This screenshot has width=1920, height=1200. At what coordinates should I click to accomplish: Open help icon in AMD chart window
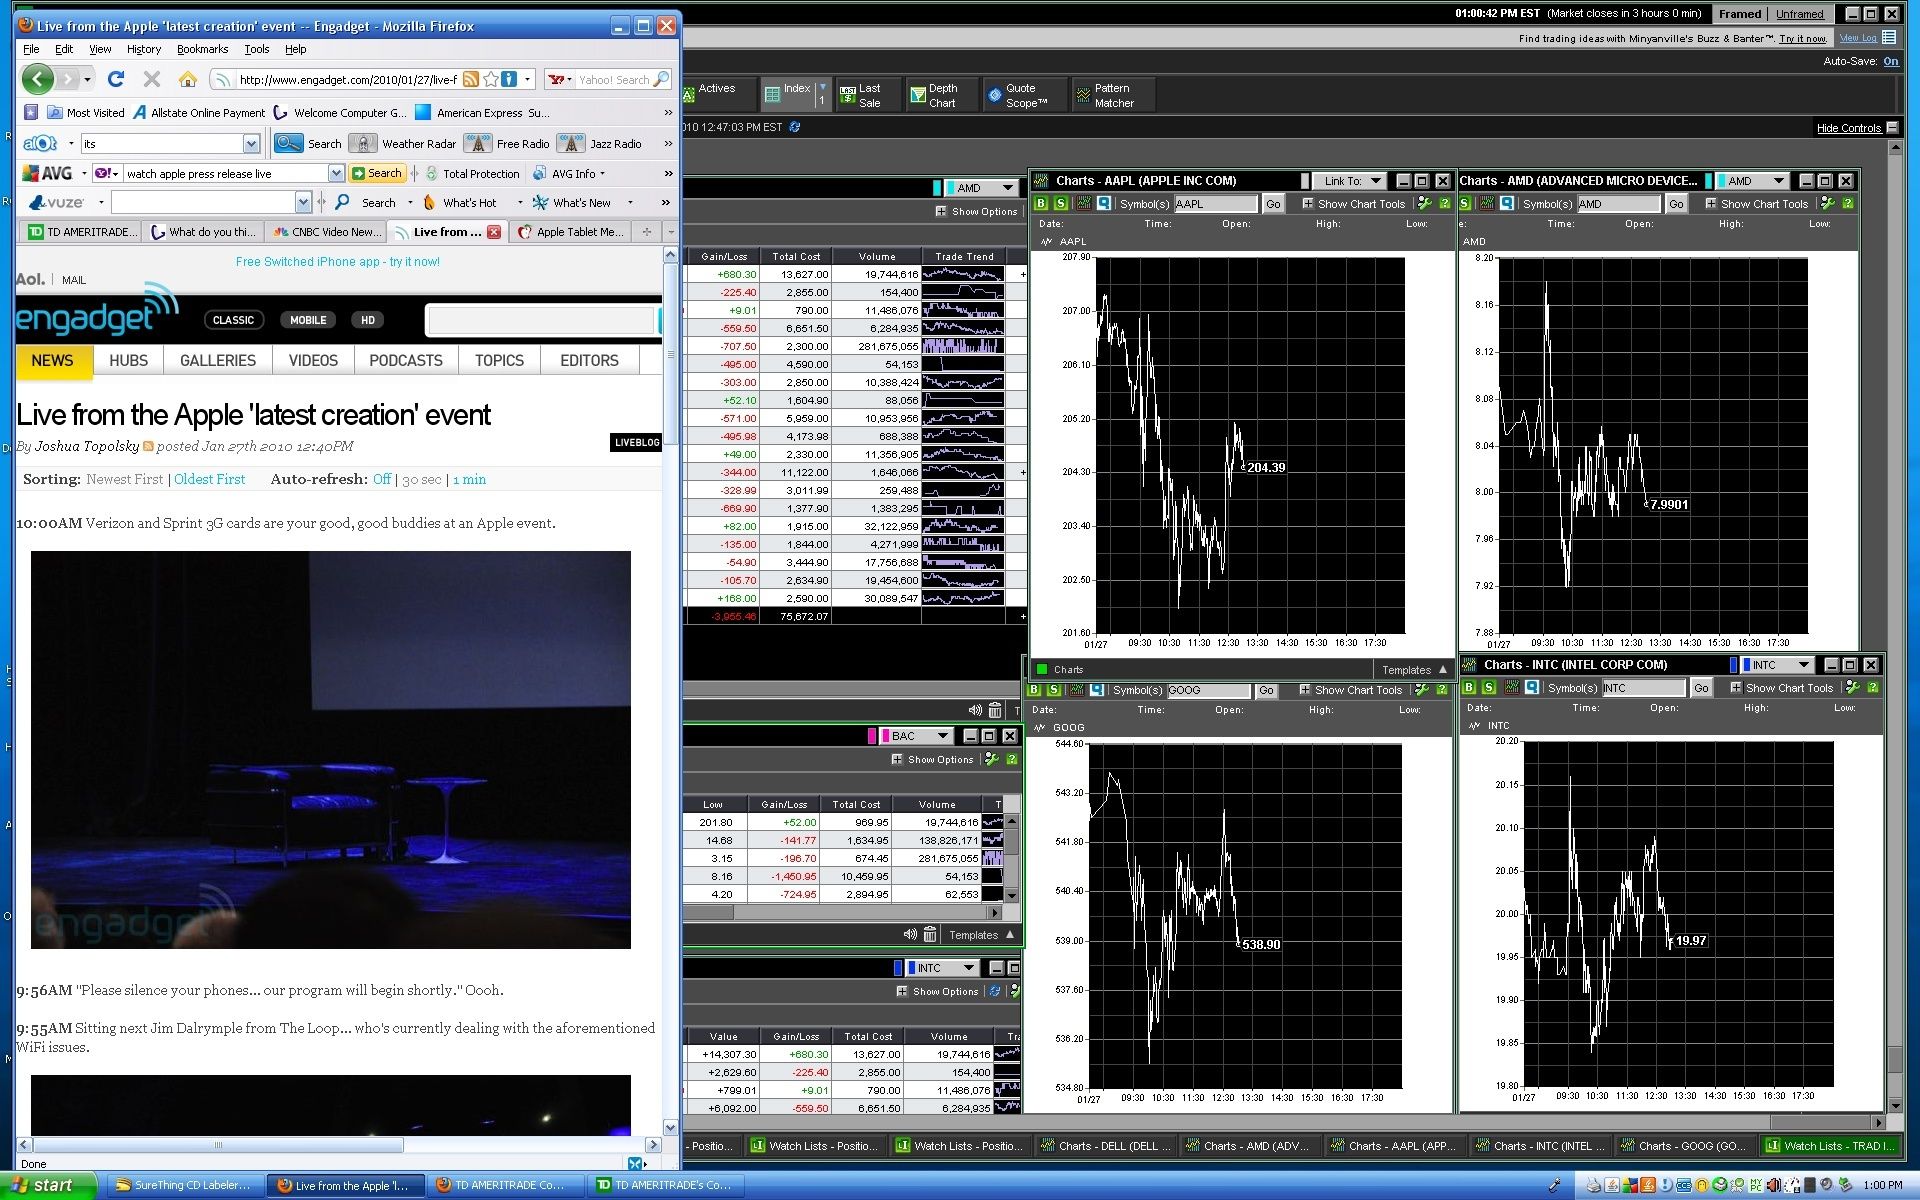[x=1847, y=204]
